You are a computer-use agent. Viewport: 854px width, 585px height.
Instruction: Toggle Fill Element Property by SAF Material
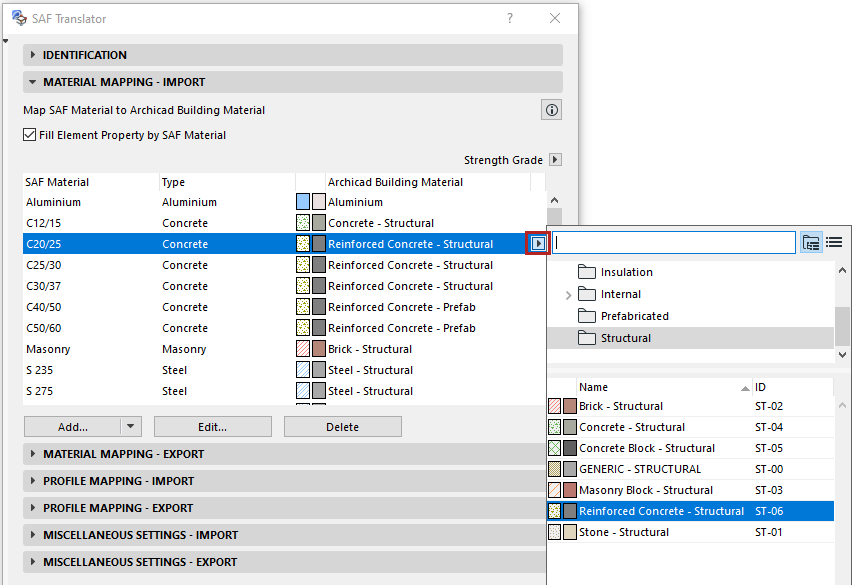coord(29,135)
